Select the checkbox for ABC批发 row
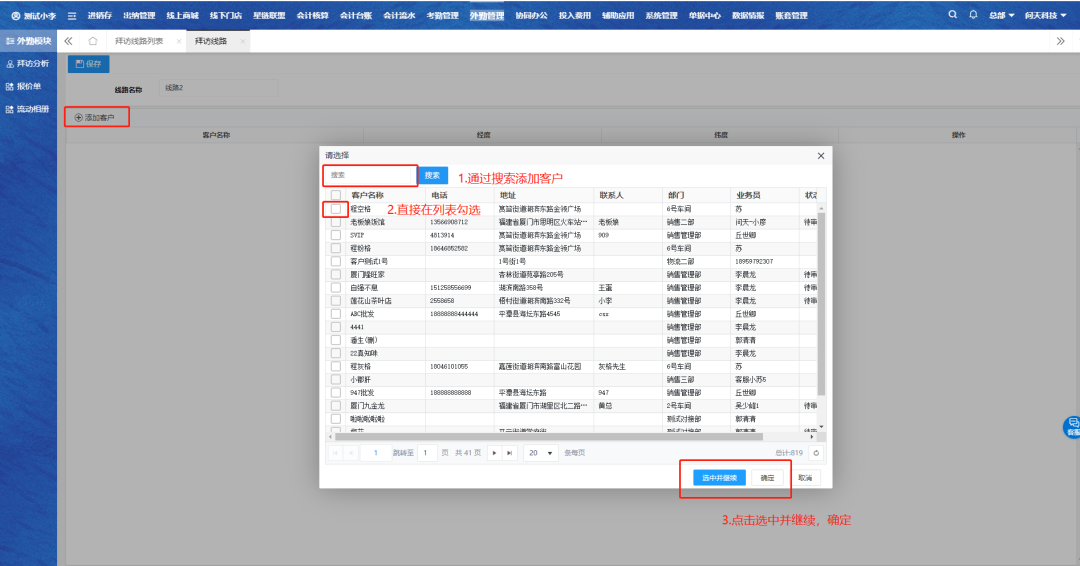 [x=336, y=314]
